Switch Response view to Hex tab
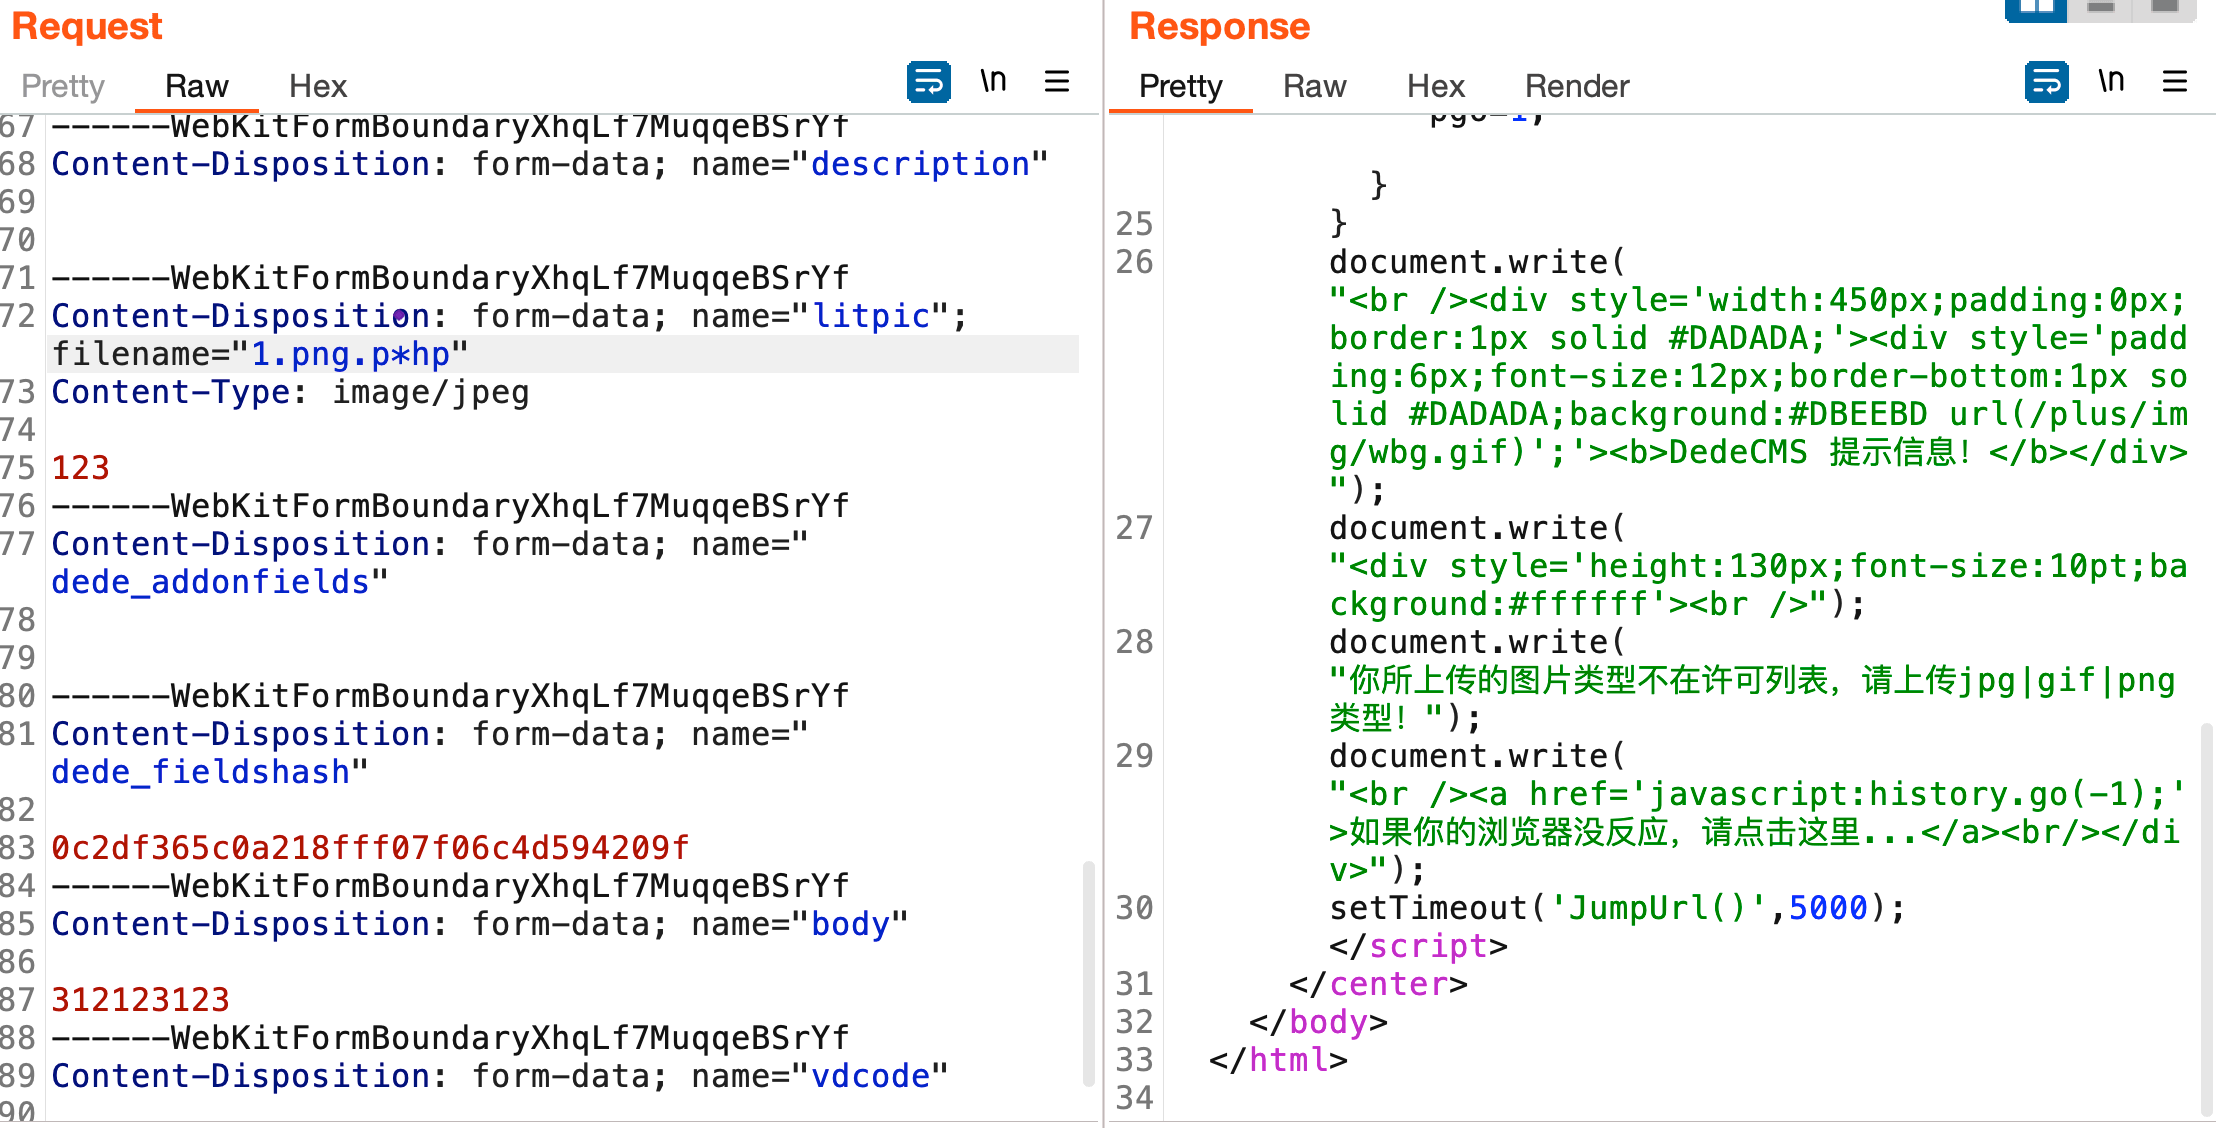Viewport: 2216px width, 1128px height. 1436,86
